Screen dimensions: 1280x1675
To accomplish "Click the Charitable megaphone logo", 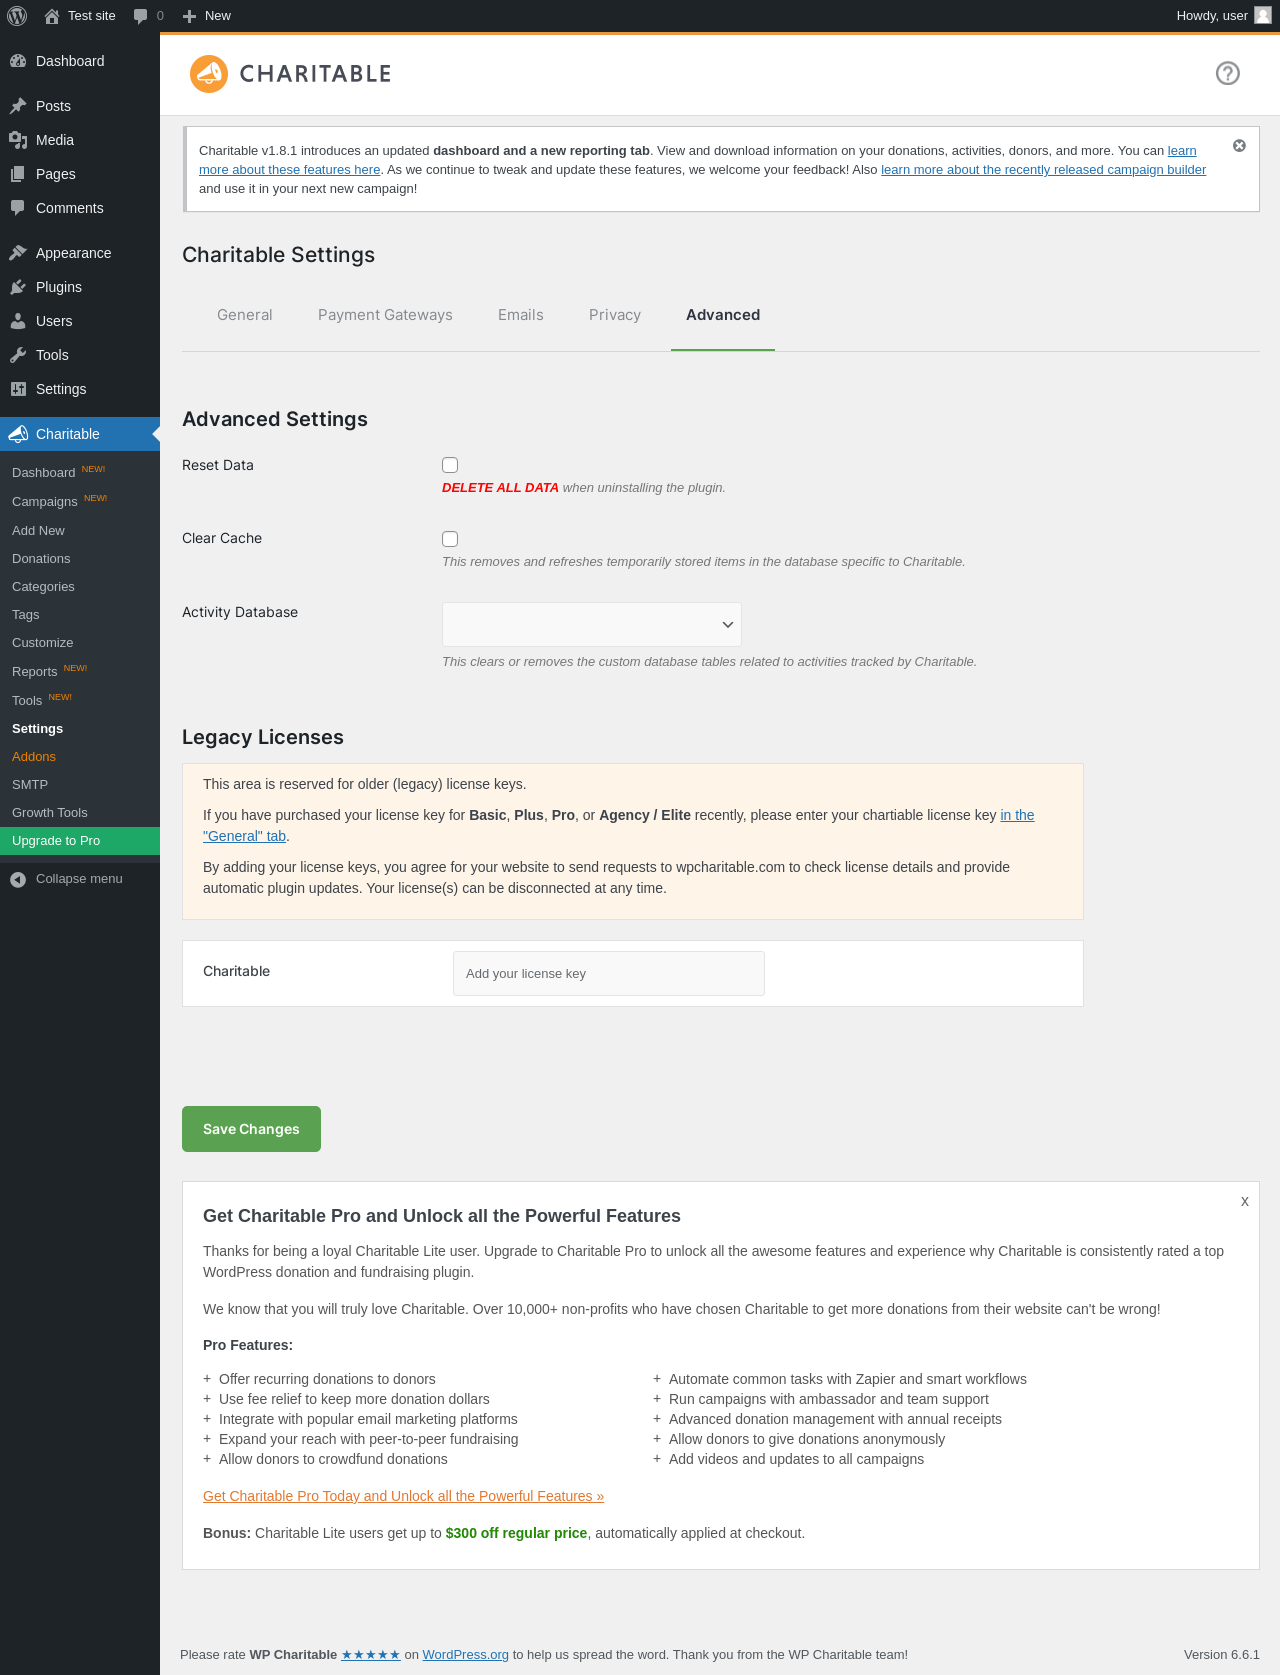I will pos(209,74).
